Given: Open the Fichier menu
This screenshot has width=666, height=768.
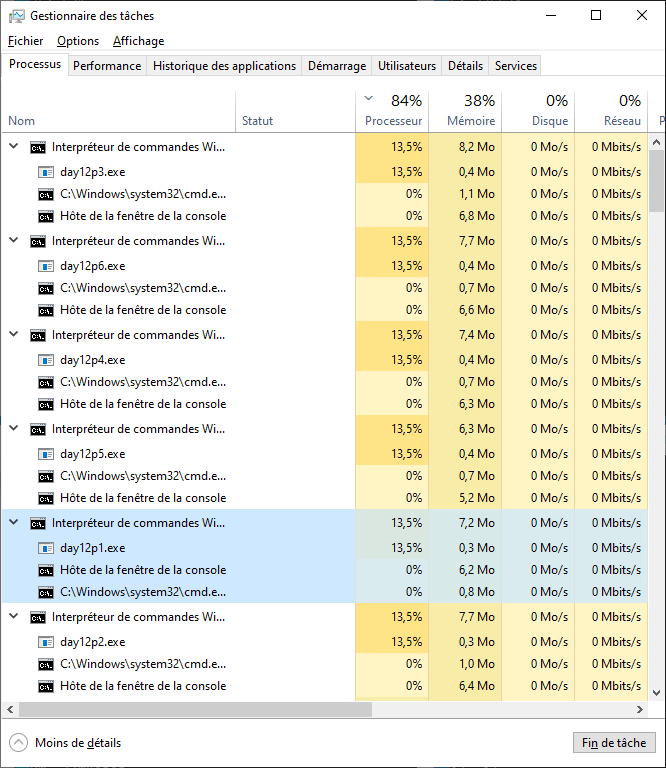Looking at the screenshot, I should 25,41.
